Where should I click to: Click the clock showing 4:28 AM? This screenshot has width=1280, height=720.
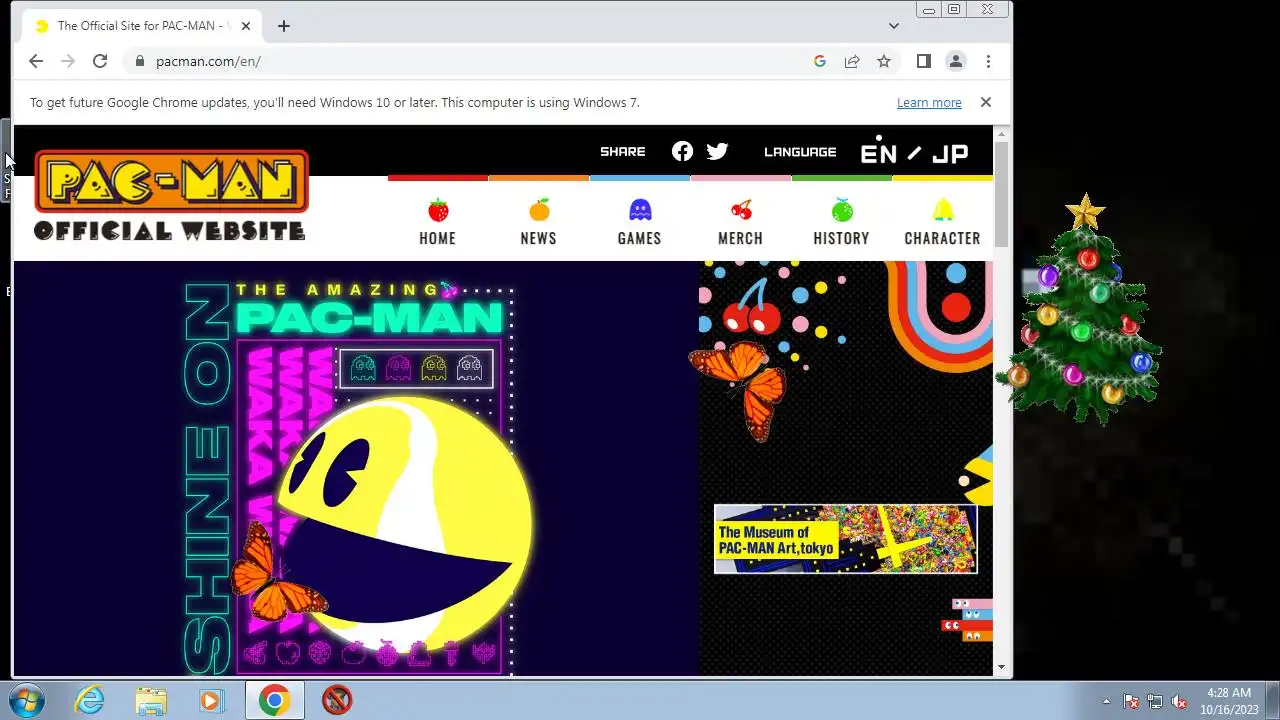[1228, 700]
